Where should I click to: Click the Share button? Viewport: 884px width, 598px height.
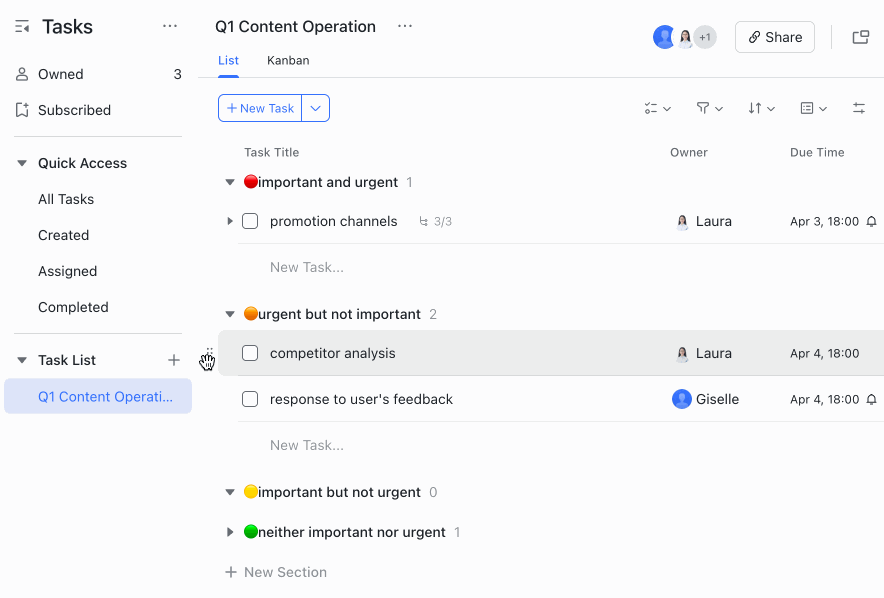tap(774, 36)
